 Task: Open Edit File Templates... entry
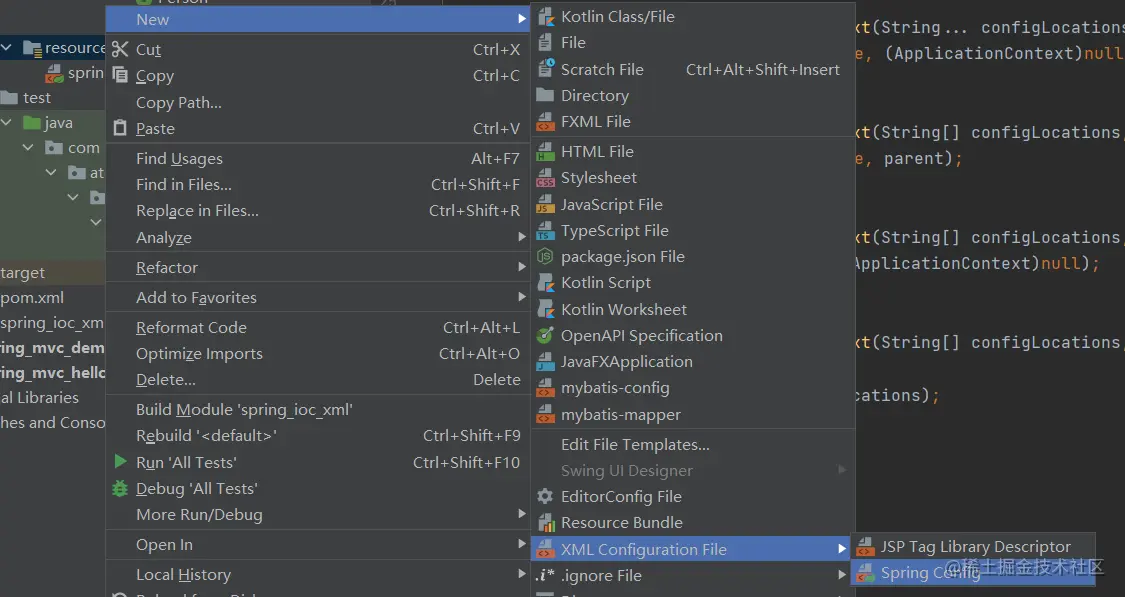(x=635, y=445)
